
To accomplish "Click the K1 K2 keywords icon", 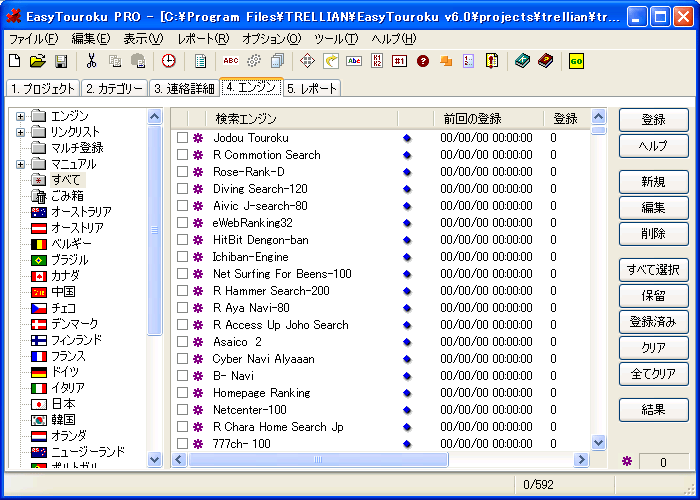I will tap(377, 61).
